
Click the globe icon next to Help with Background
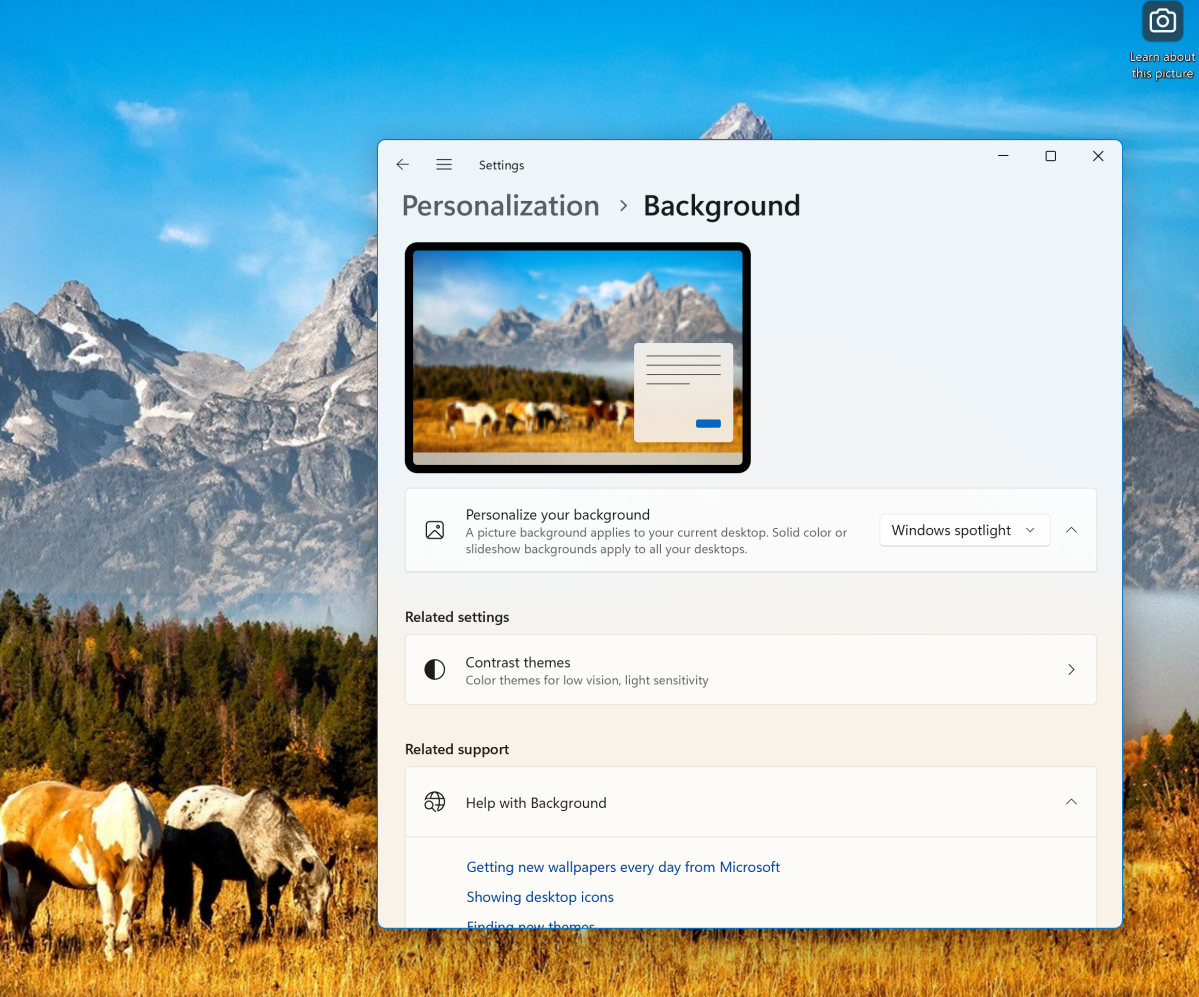(434, 802)
